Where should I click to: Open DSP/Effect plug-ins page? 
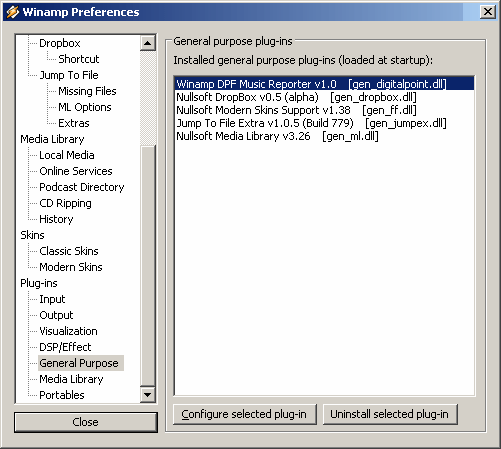point(65,347)
